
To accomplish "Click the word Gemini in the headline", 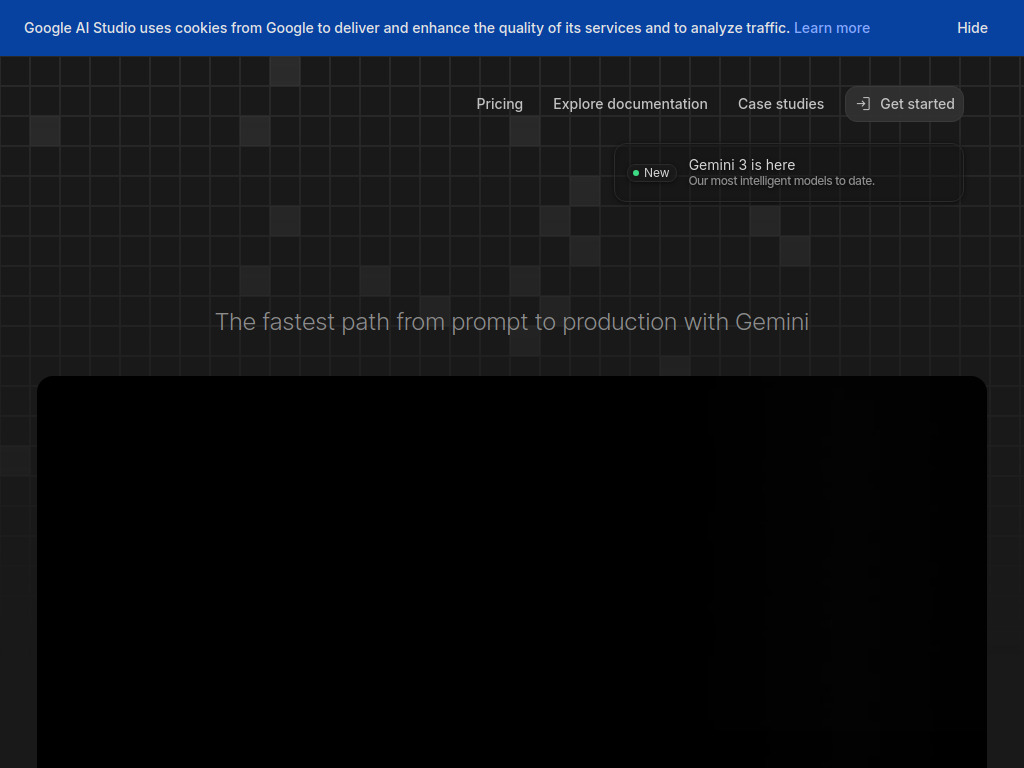I will (772, 322).
